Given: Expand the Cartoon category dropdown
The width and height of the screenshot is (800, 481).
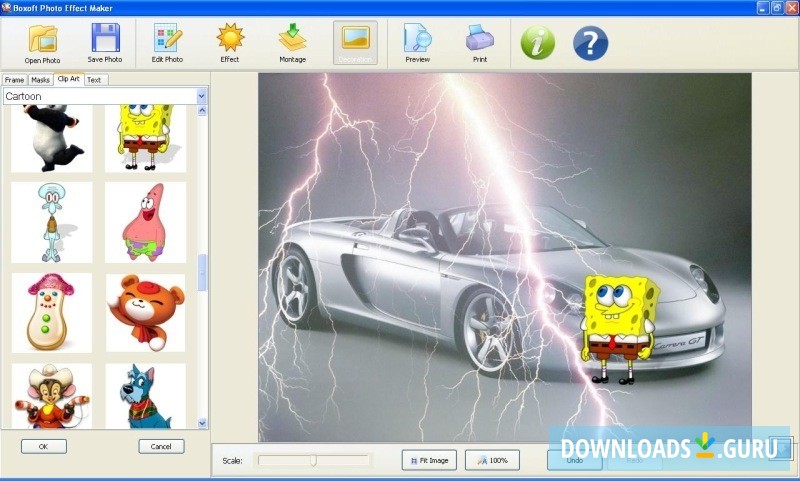Looking at the screenshot, I should 202,96.
